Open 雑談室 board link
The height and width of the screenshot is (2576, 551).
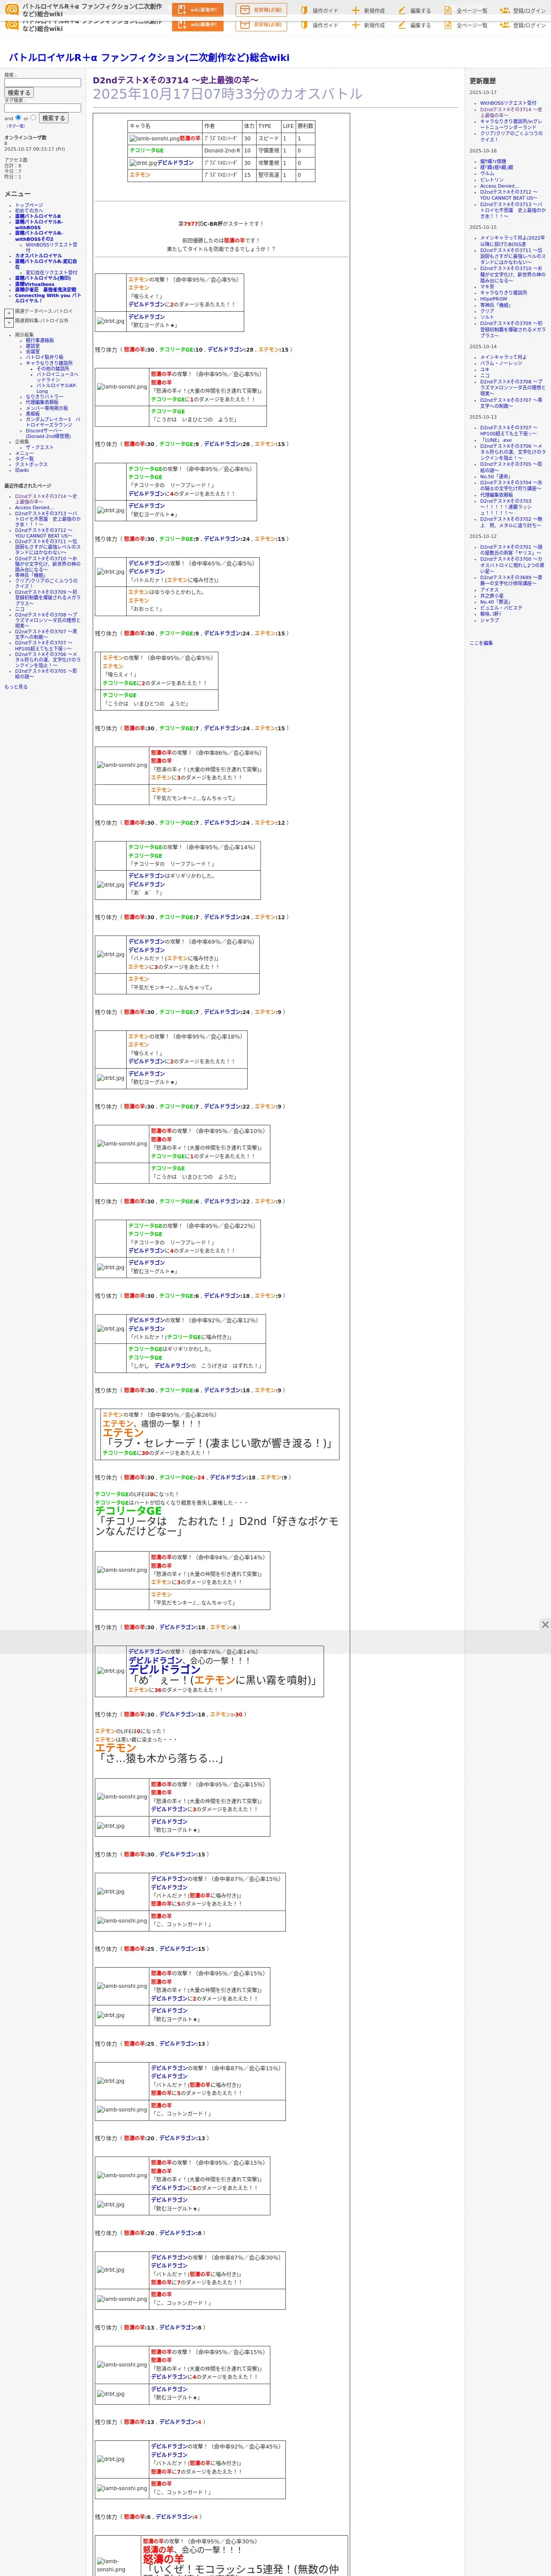(x=33, y=346)
